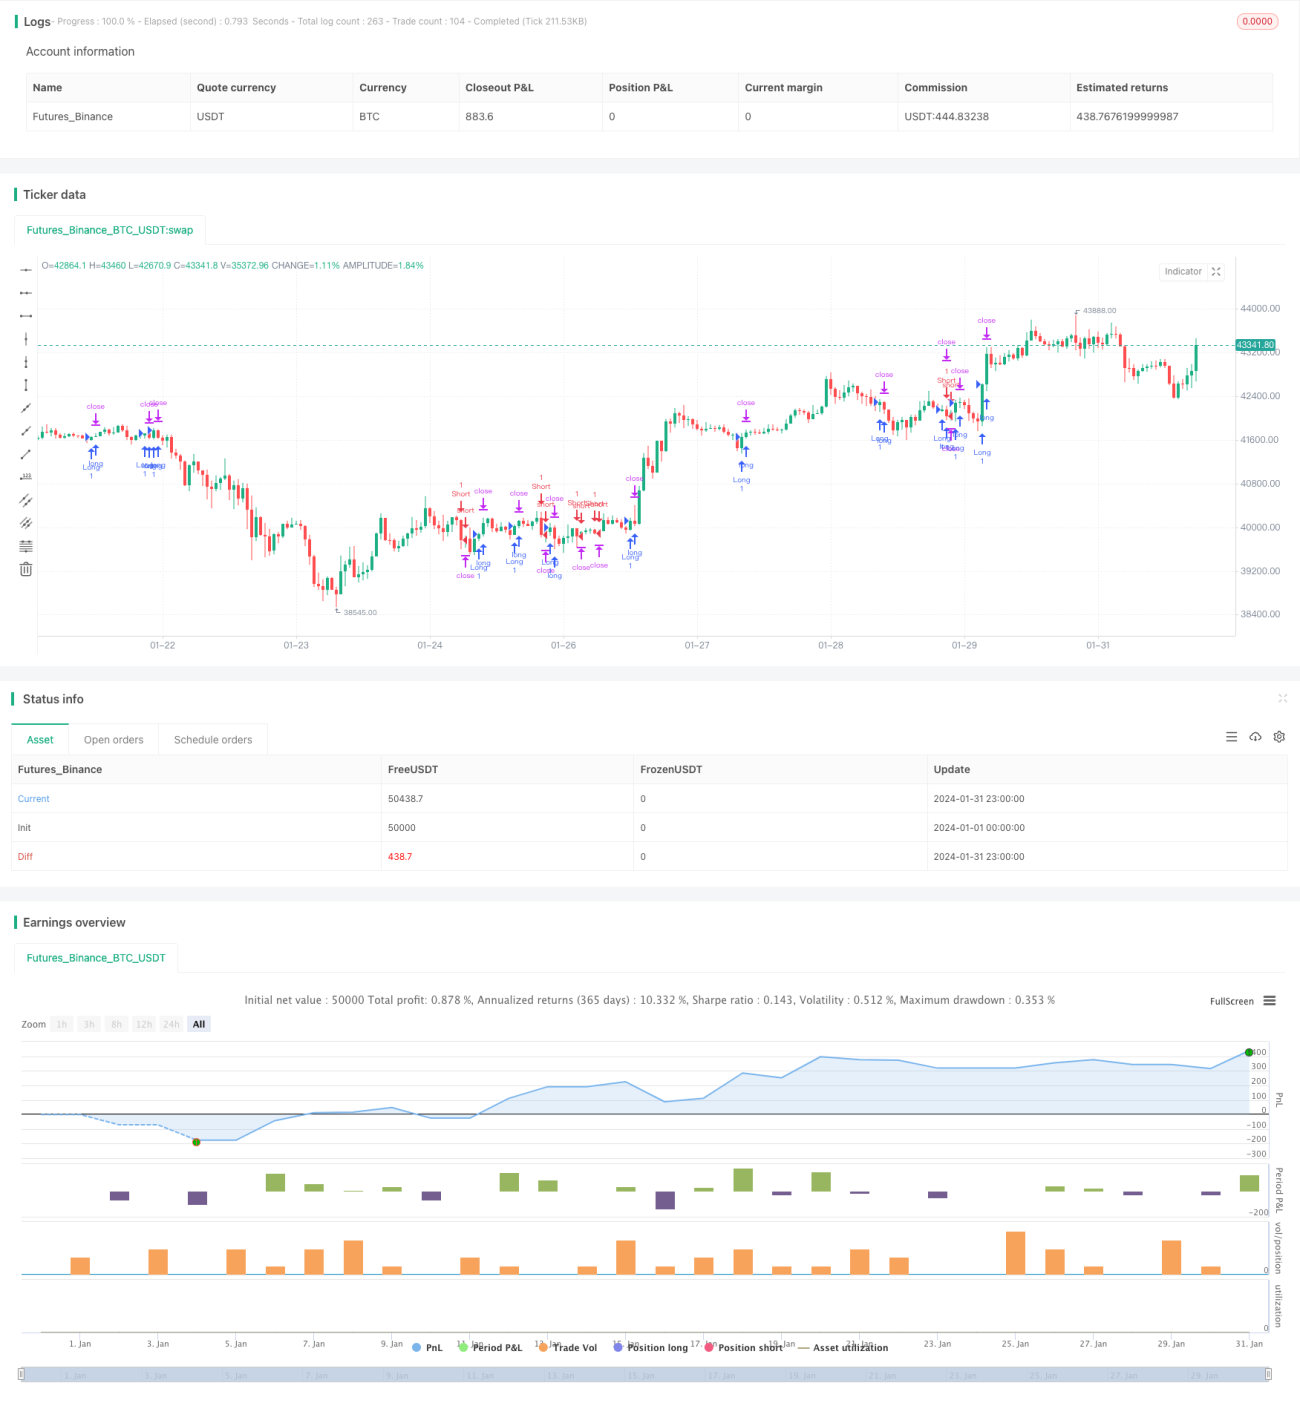The image size is (1300, 1403).
Task: Select the vertical ray line drawing tool
Action: click(x=26, y=362)
